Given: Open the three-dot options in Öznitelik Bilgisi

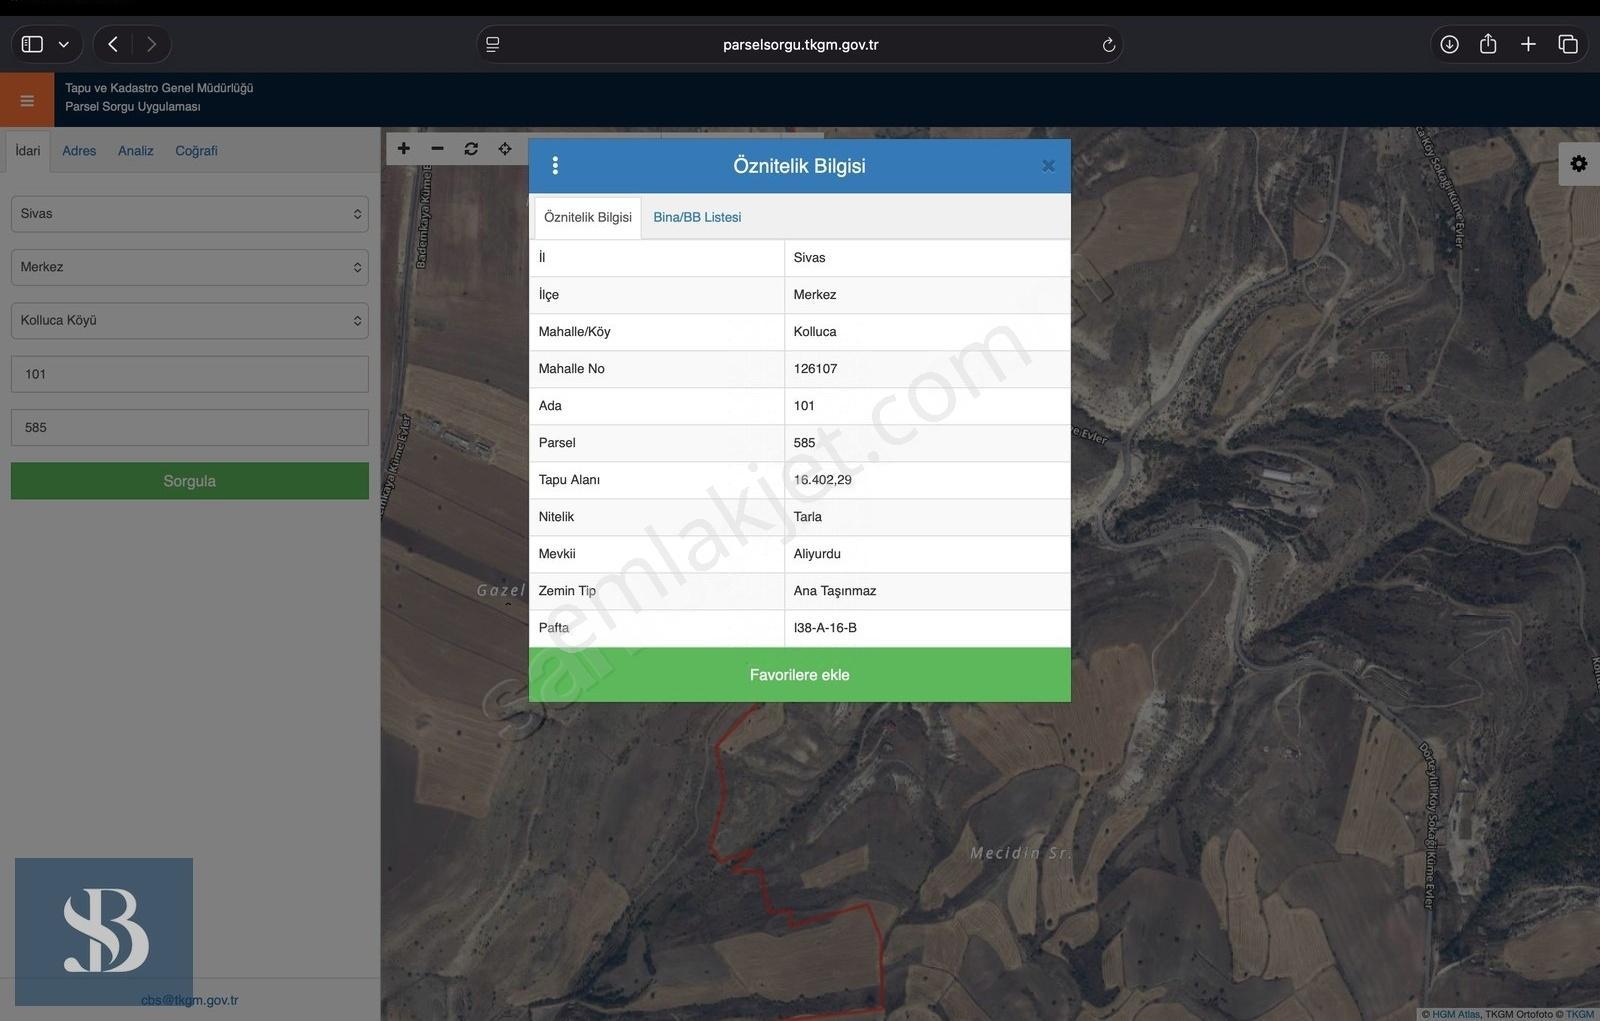Looking at the screenshot, I should [x=555, y=166].
